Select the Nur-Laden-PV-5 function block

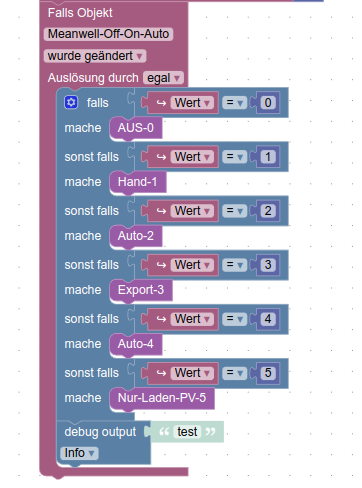[x=162, y=398]
